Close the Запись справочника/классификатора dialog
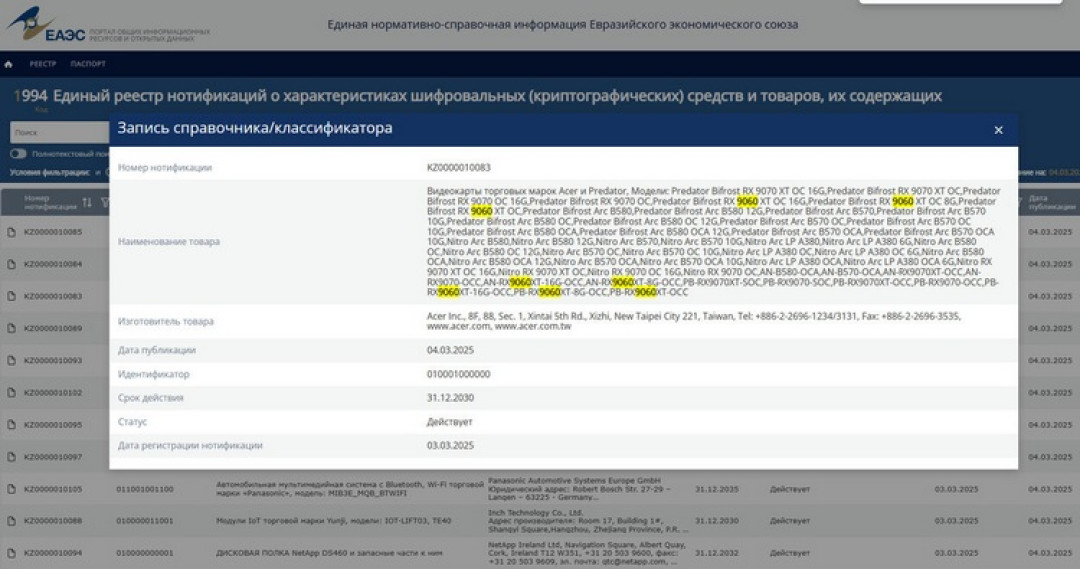The width and height of the screenshot is (1080, 569). [x=998, y=130]
